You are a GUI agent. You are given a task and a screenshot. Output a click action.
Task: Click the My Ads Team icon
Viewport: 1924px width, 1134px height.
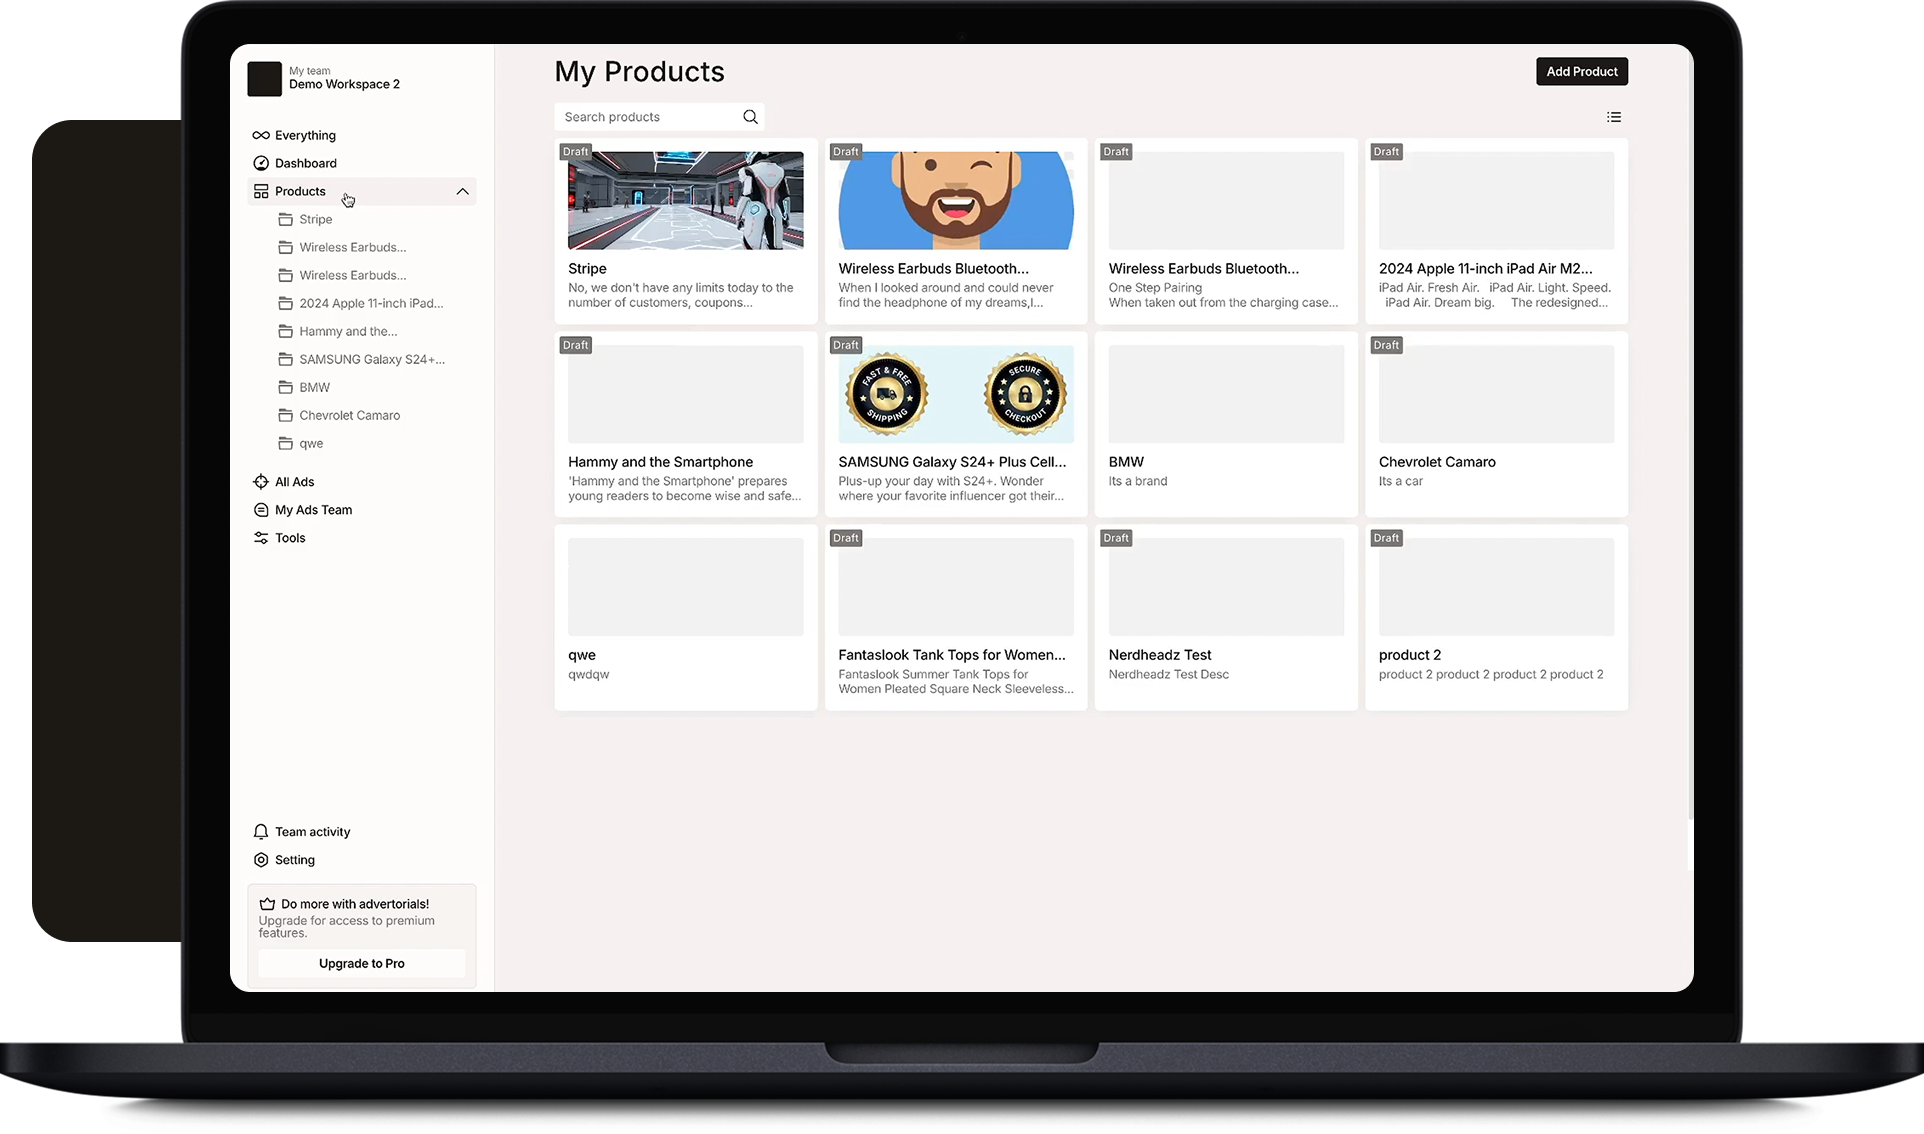(261, 510)
